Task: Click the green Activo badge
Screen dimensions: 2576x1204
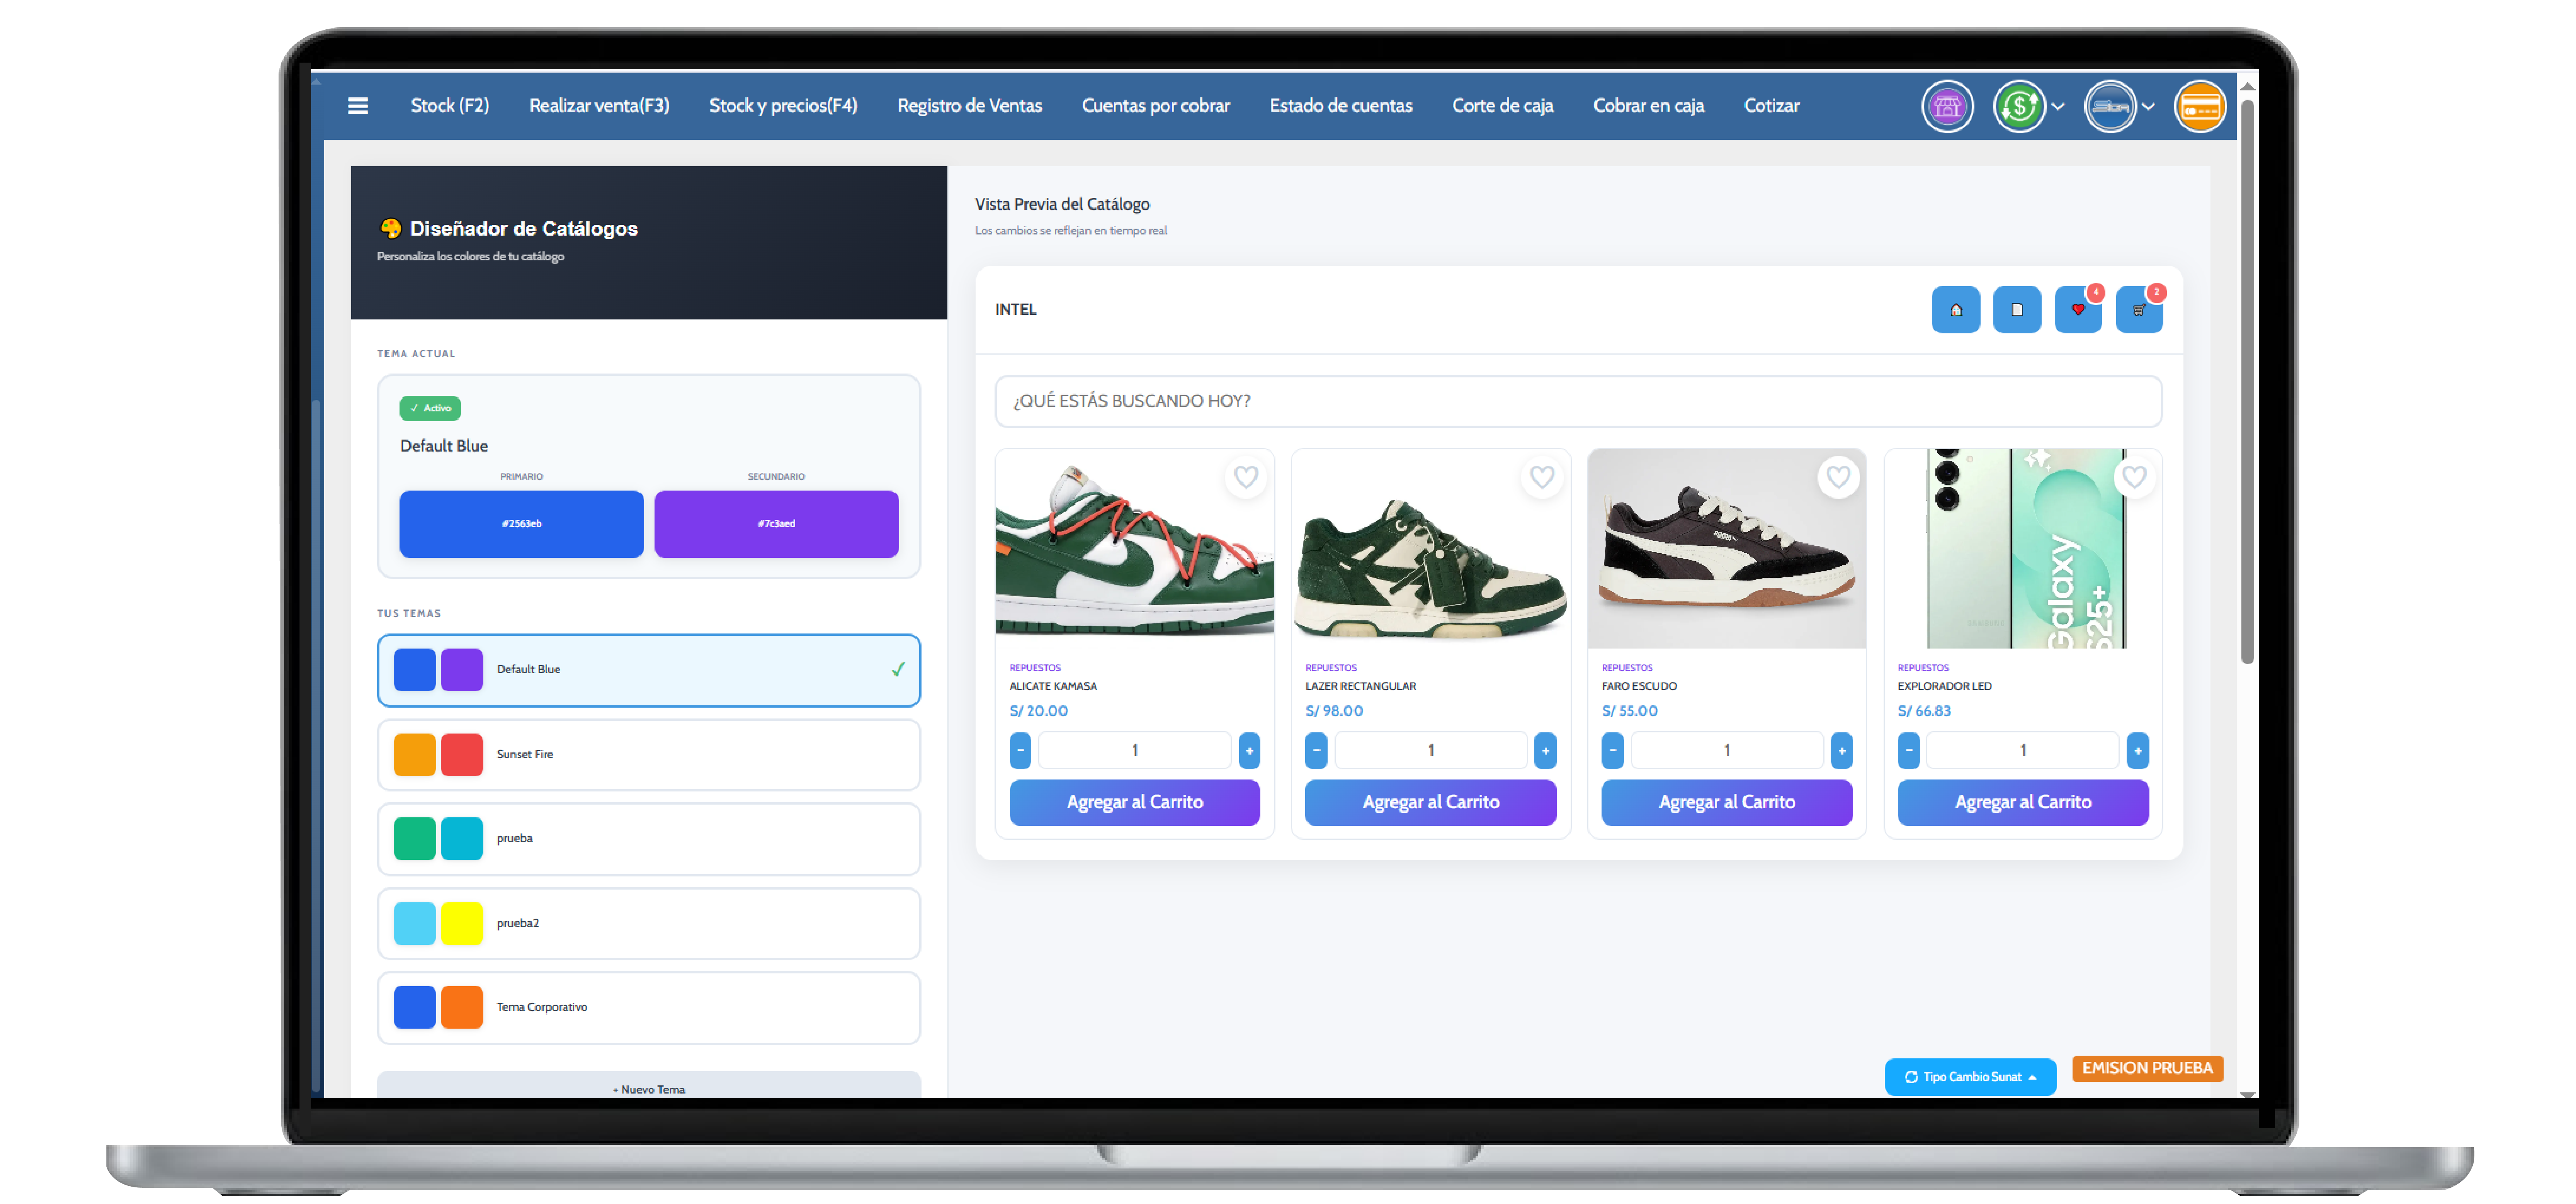Action: tap(430, 408)
